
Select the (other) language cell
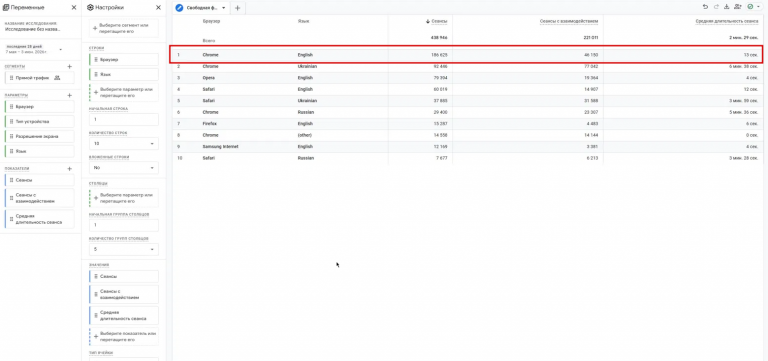tap(305, 135)
